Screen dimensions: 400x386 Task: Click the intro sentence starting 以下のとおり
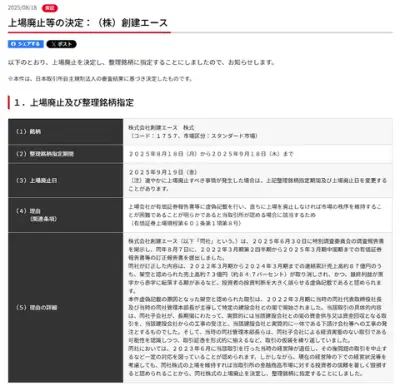(141, 62)
